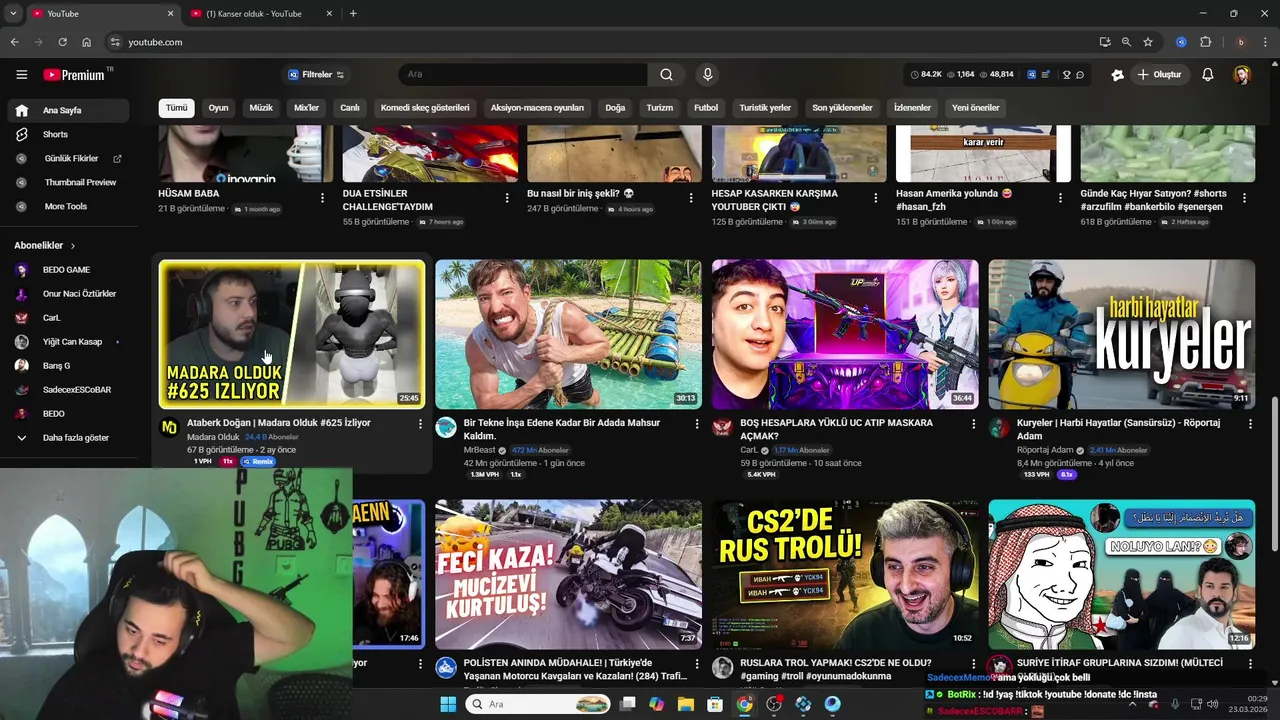This screenshot has height=720, width=1280.
Task: Open the account avatar menu
Action: tap(1242, 75)
